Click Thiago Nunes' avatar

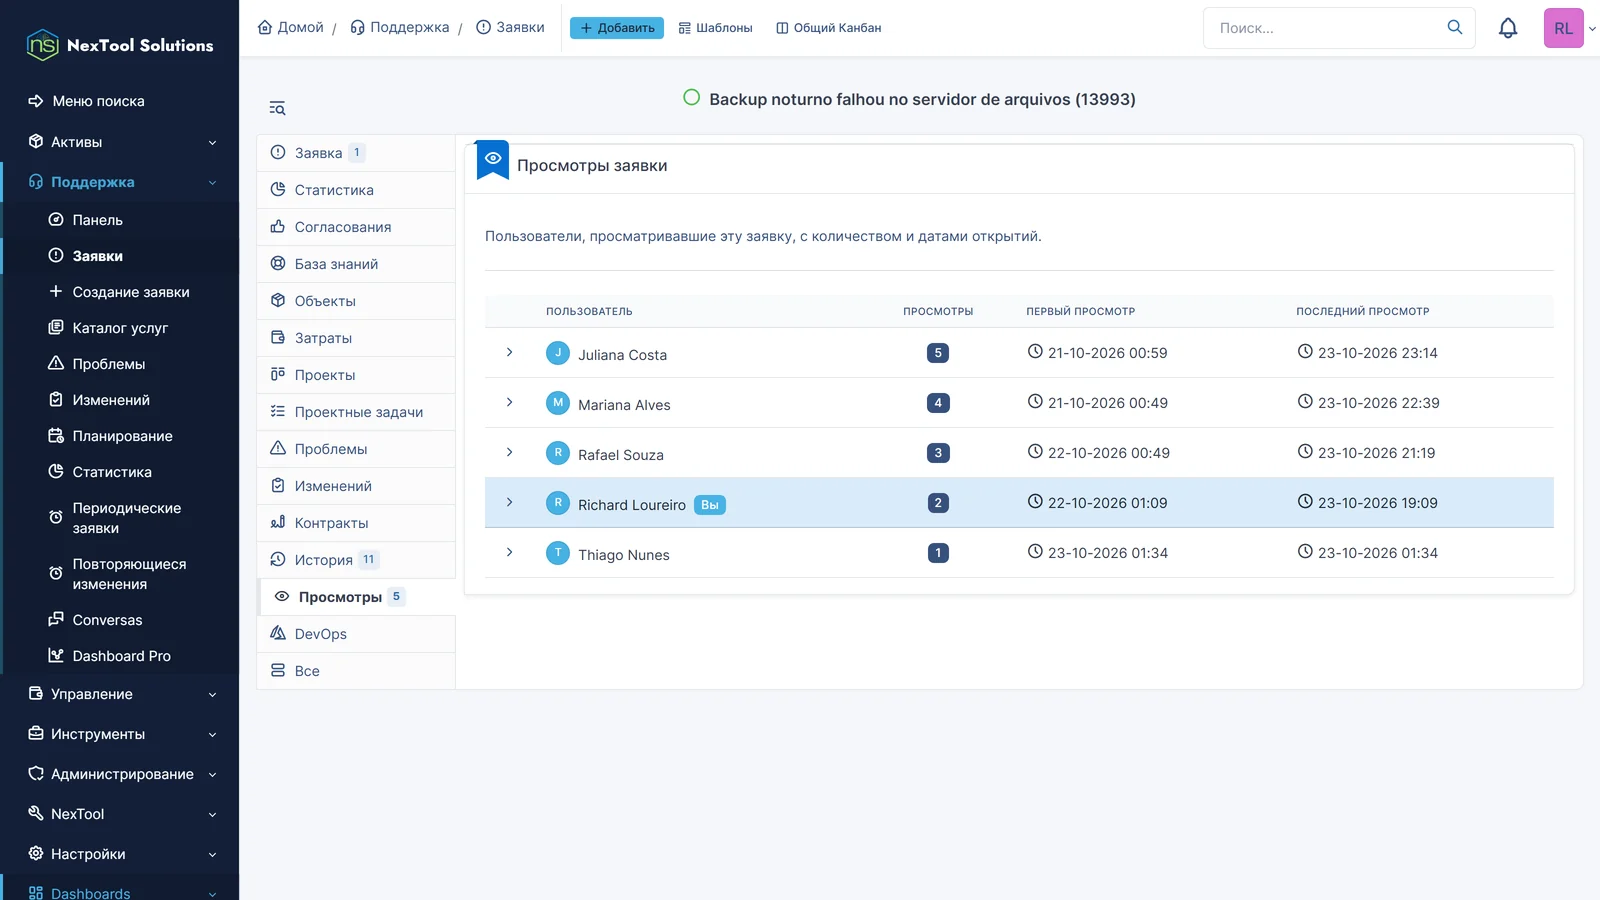558,553
